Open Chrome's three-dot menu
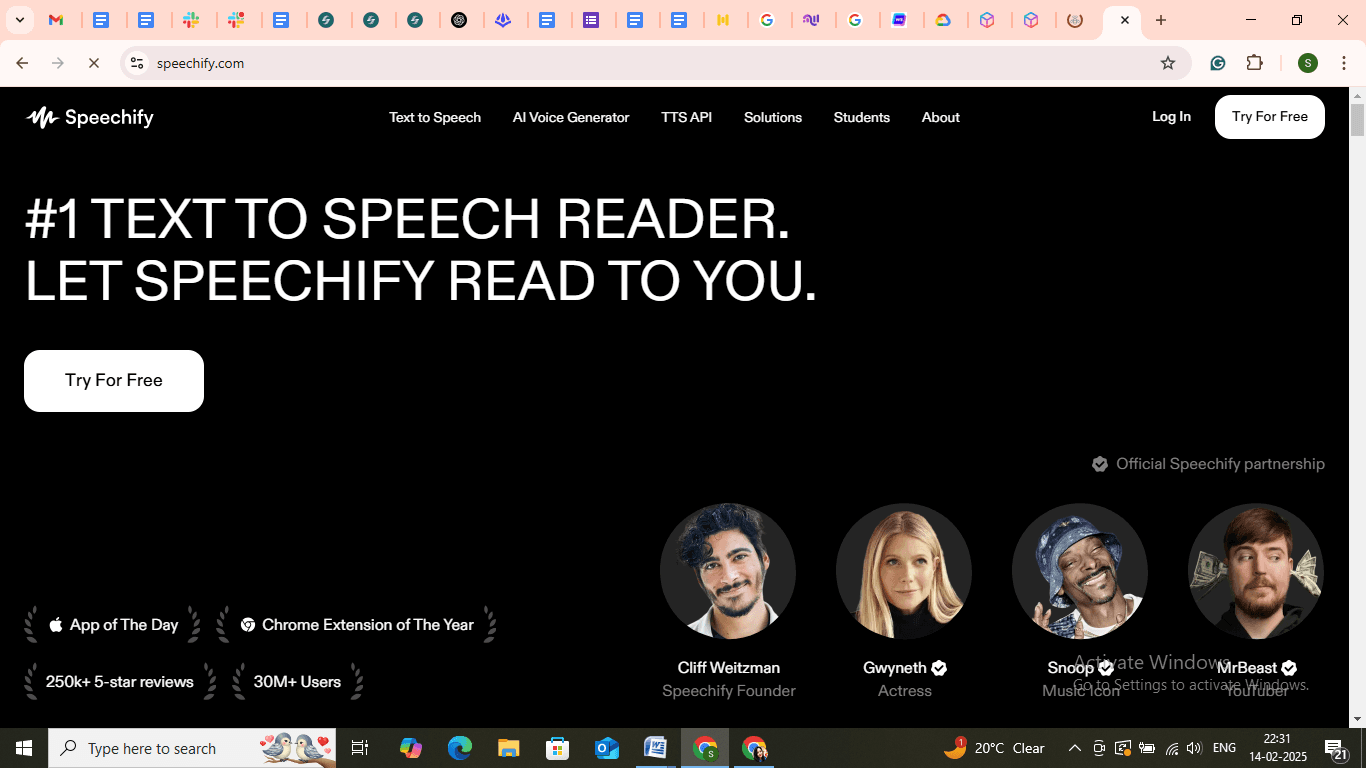 coord(1345,63)
